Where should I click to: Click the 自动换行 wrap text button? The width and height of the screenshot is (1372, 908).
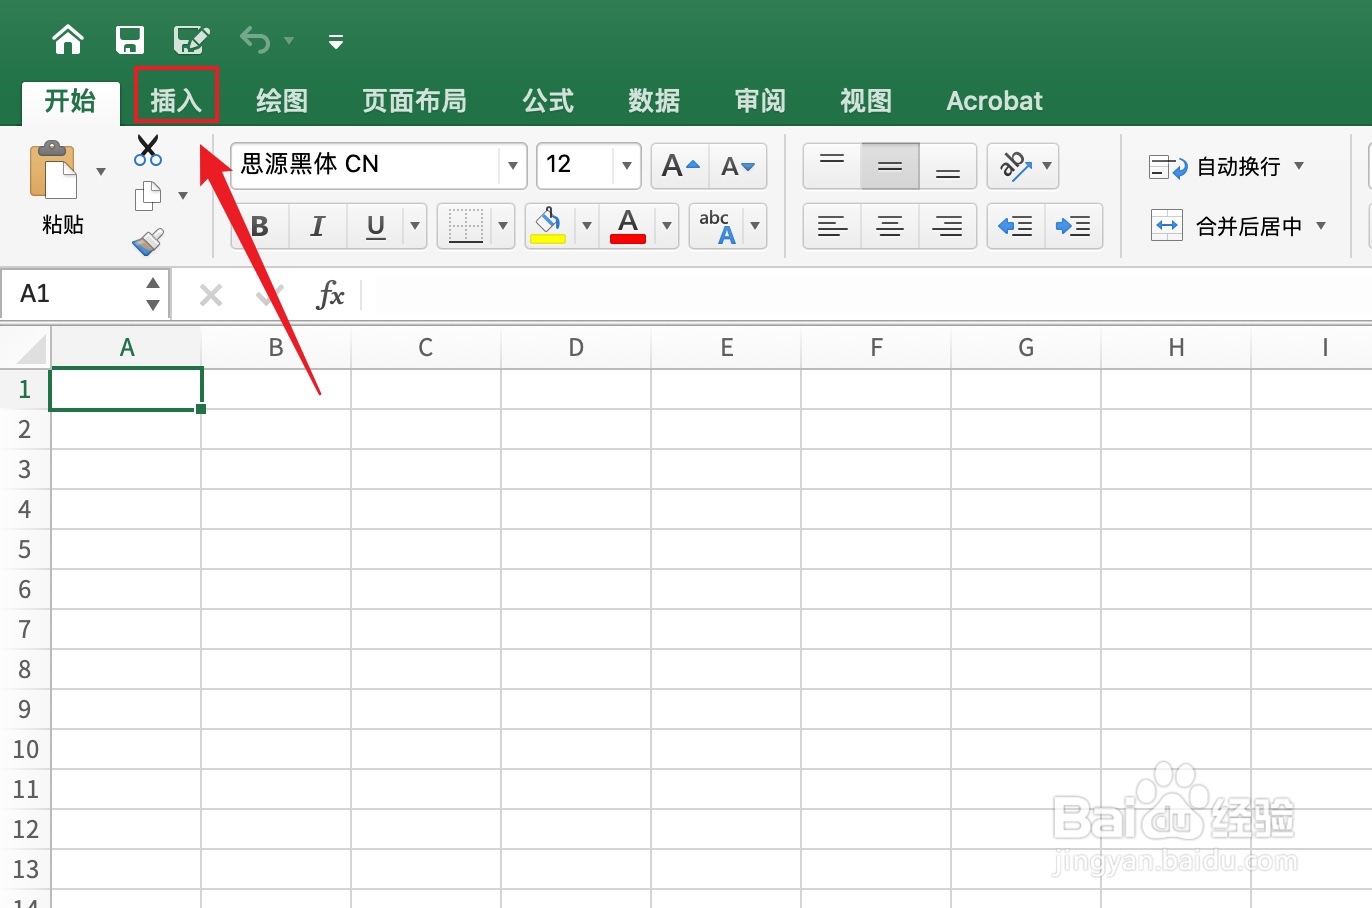point(1215,167)
